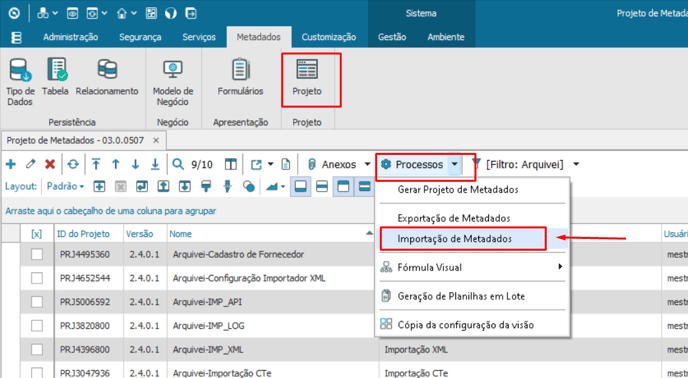Click the layout upload arrow icon
The image size is (688, 378).
tap(164, 187)
